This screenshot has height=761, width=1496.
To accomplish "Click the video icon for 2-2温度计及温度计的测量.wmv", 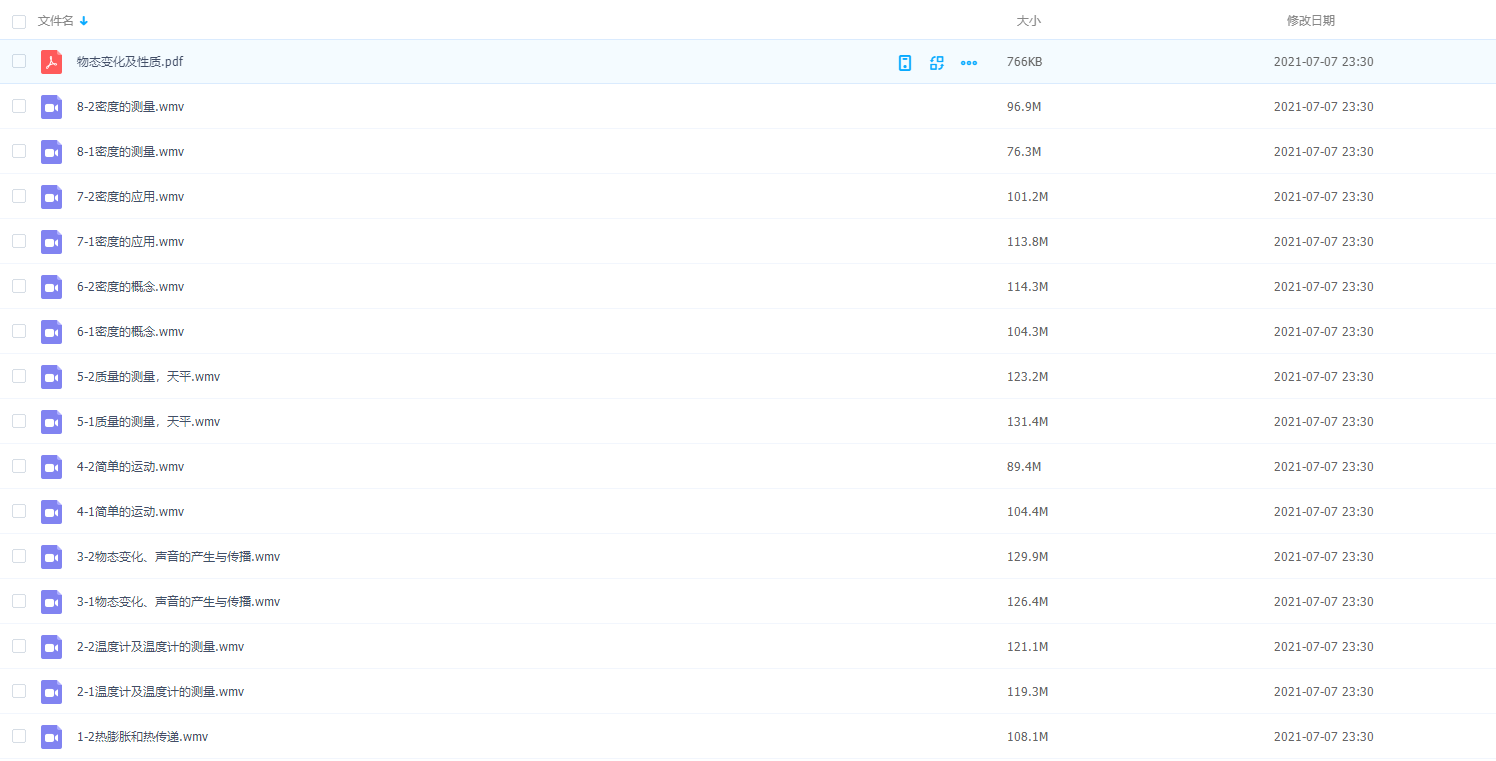I will tap(51, 647).
